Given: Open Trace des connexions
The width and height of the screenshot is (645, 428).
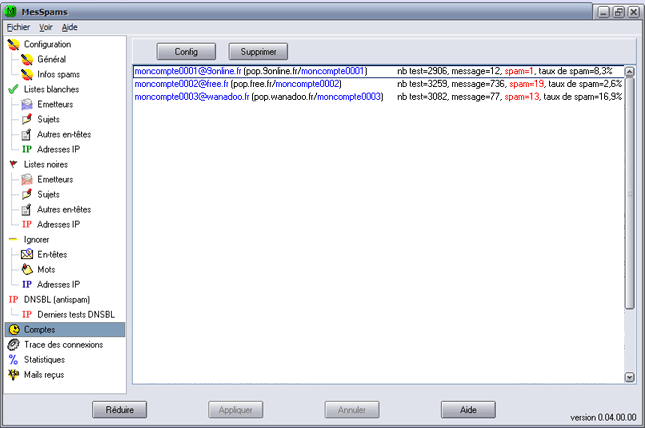Looking at the screenshot, I should pyautogui.click(x=62, y=345).
